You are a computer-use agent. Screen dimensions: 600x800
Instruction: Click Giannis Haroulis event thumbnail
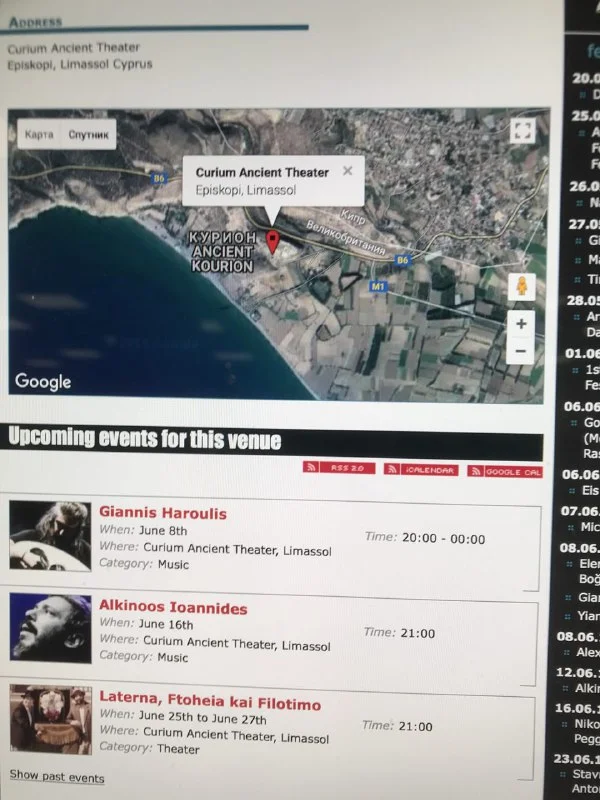click(x=50, y=535)
